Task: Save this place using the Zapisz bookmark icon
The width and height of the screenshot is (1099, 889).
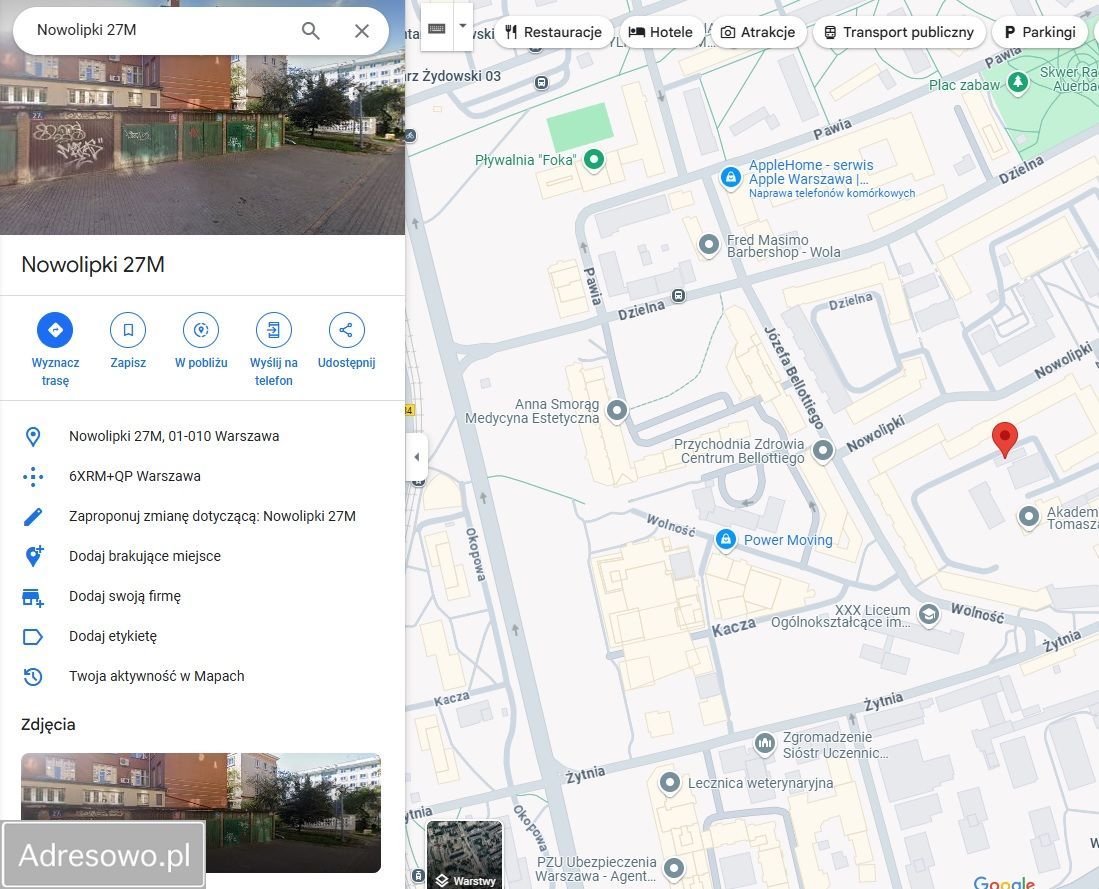Action: (128, 330)
